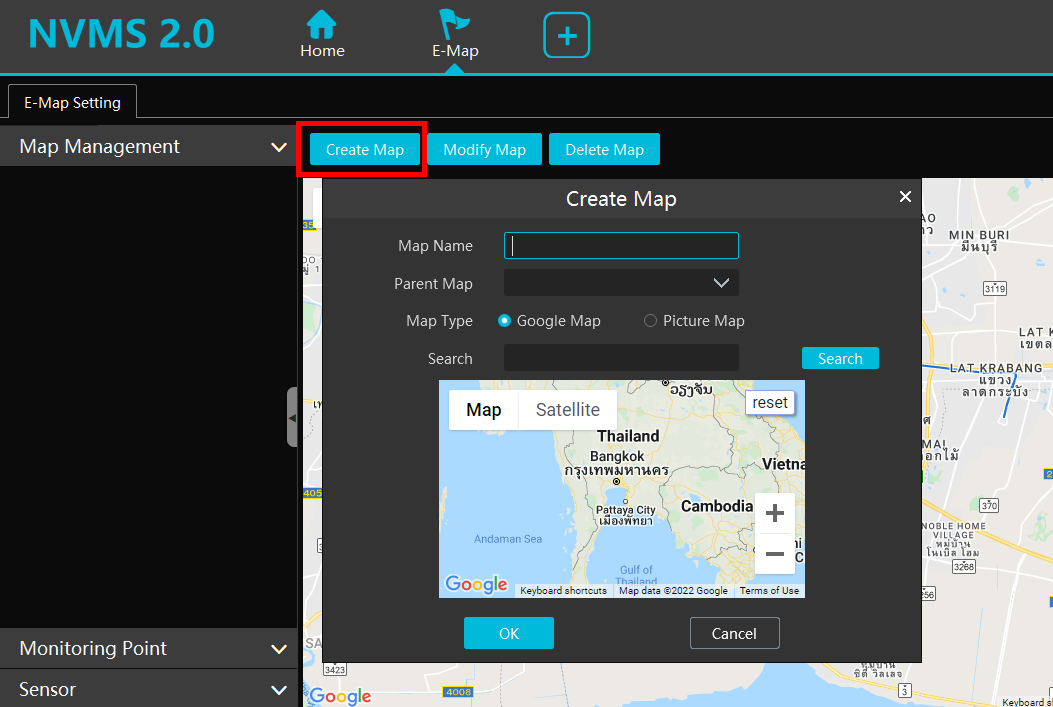Collapse the left panel with the arrow handle

click(x=292, y=417)
